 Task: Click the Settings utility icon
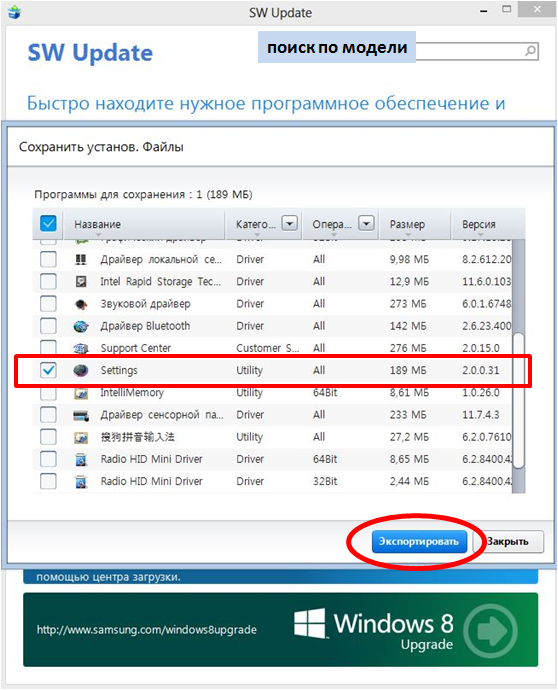click(x=81, y=371)
